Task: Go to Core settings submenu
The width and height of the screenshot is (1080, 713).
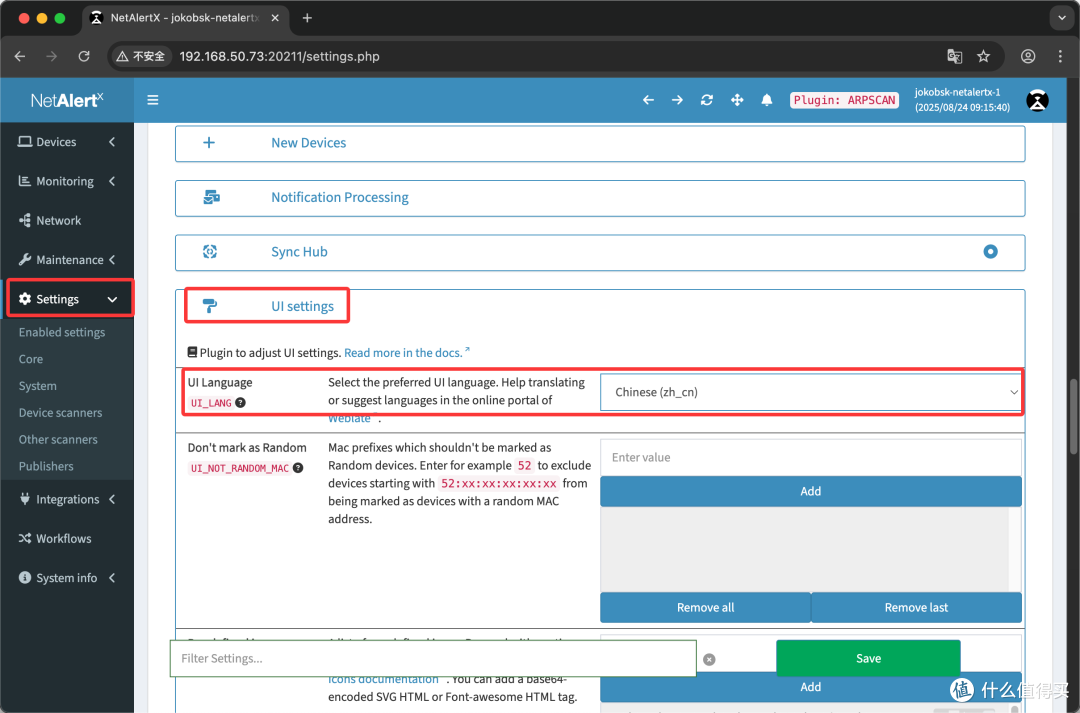Action: 31,359
